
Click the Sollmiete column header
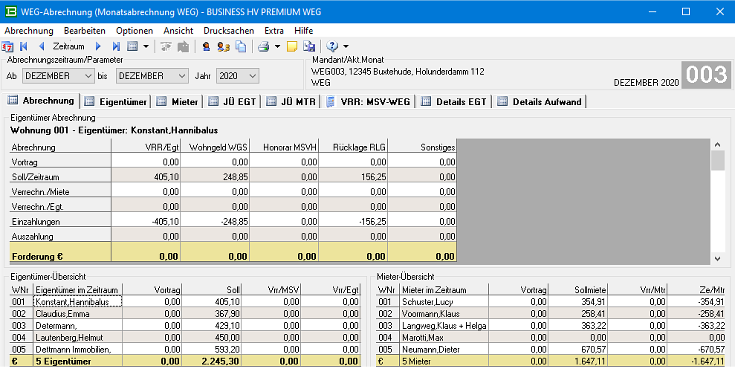(578, 290)
